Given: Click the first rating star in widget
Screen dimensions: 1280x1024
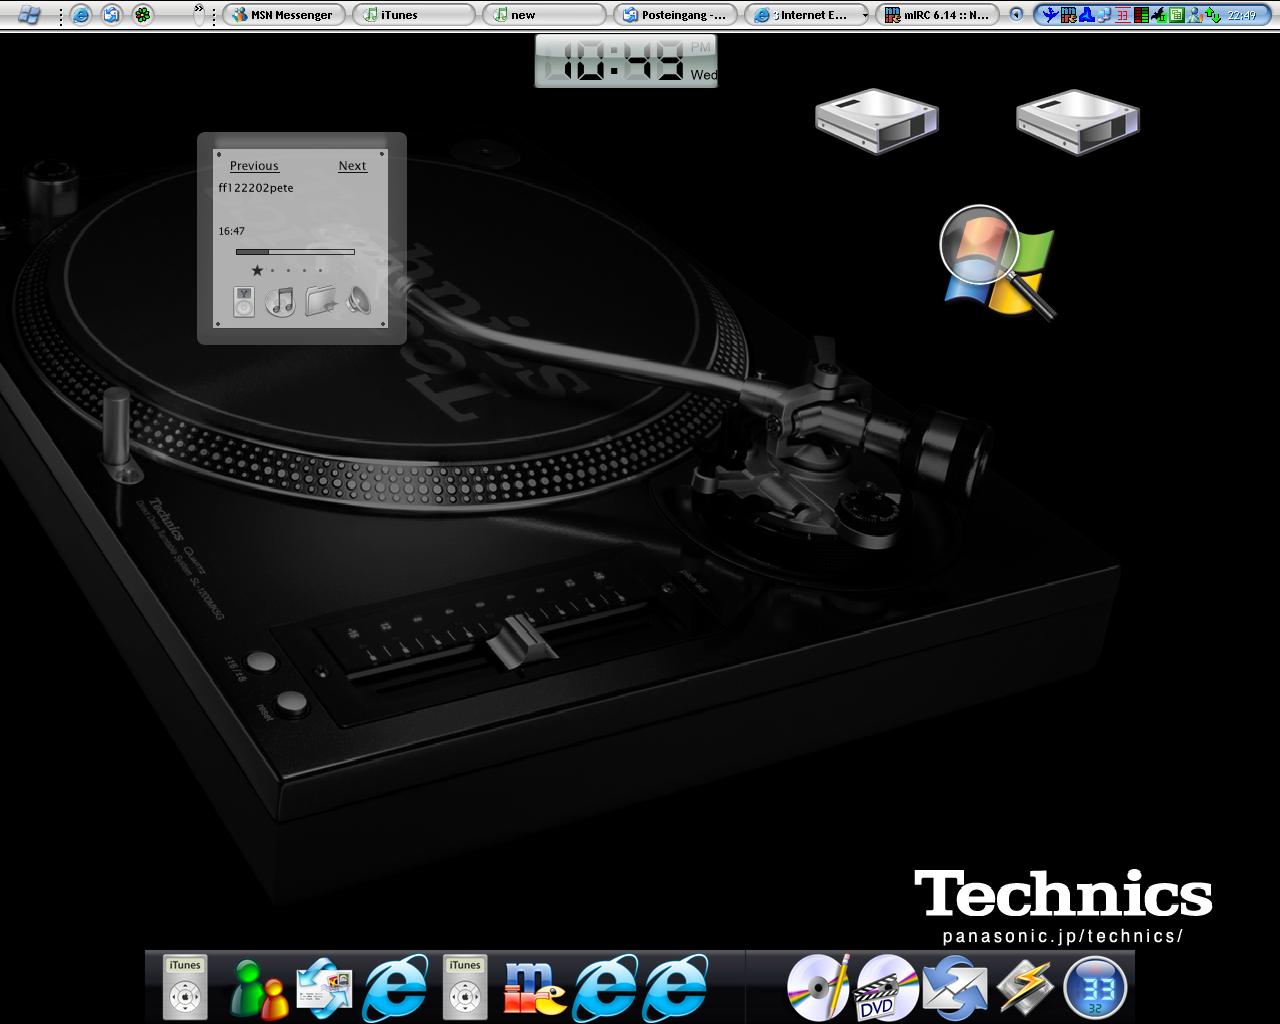Looking at the screenshot, I should (257, 270).
